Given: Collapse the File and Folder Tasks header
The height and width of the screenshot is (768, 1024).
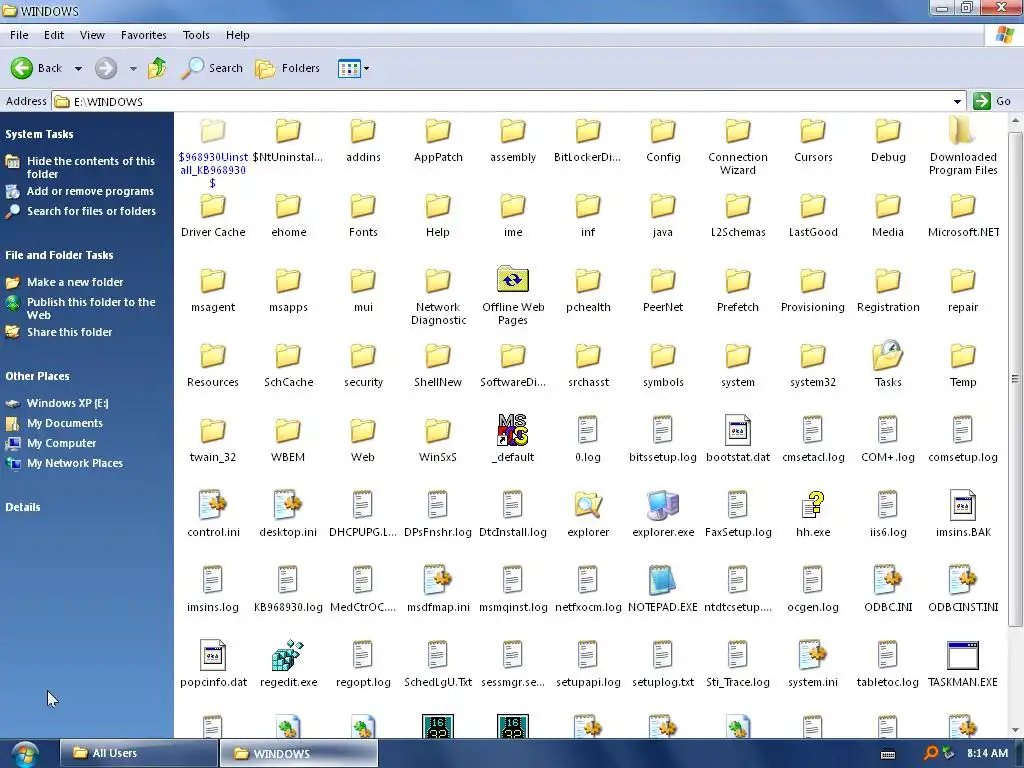Looking at the screenshot, I should pos(59,255).
